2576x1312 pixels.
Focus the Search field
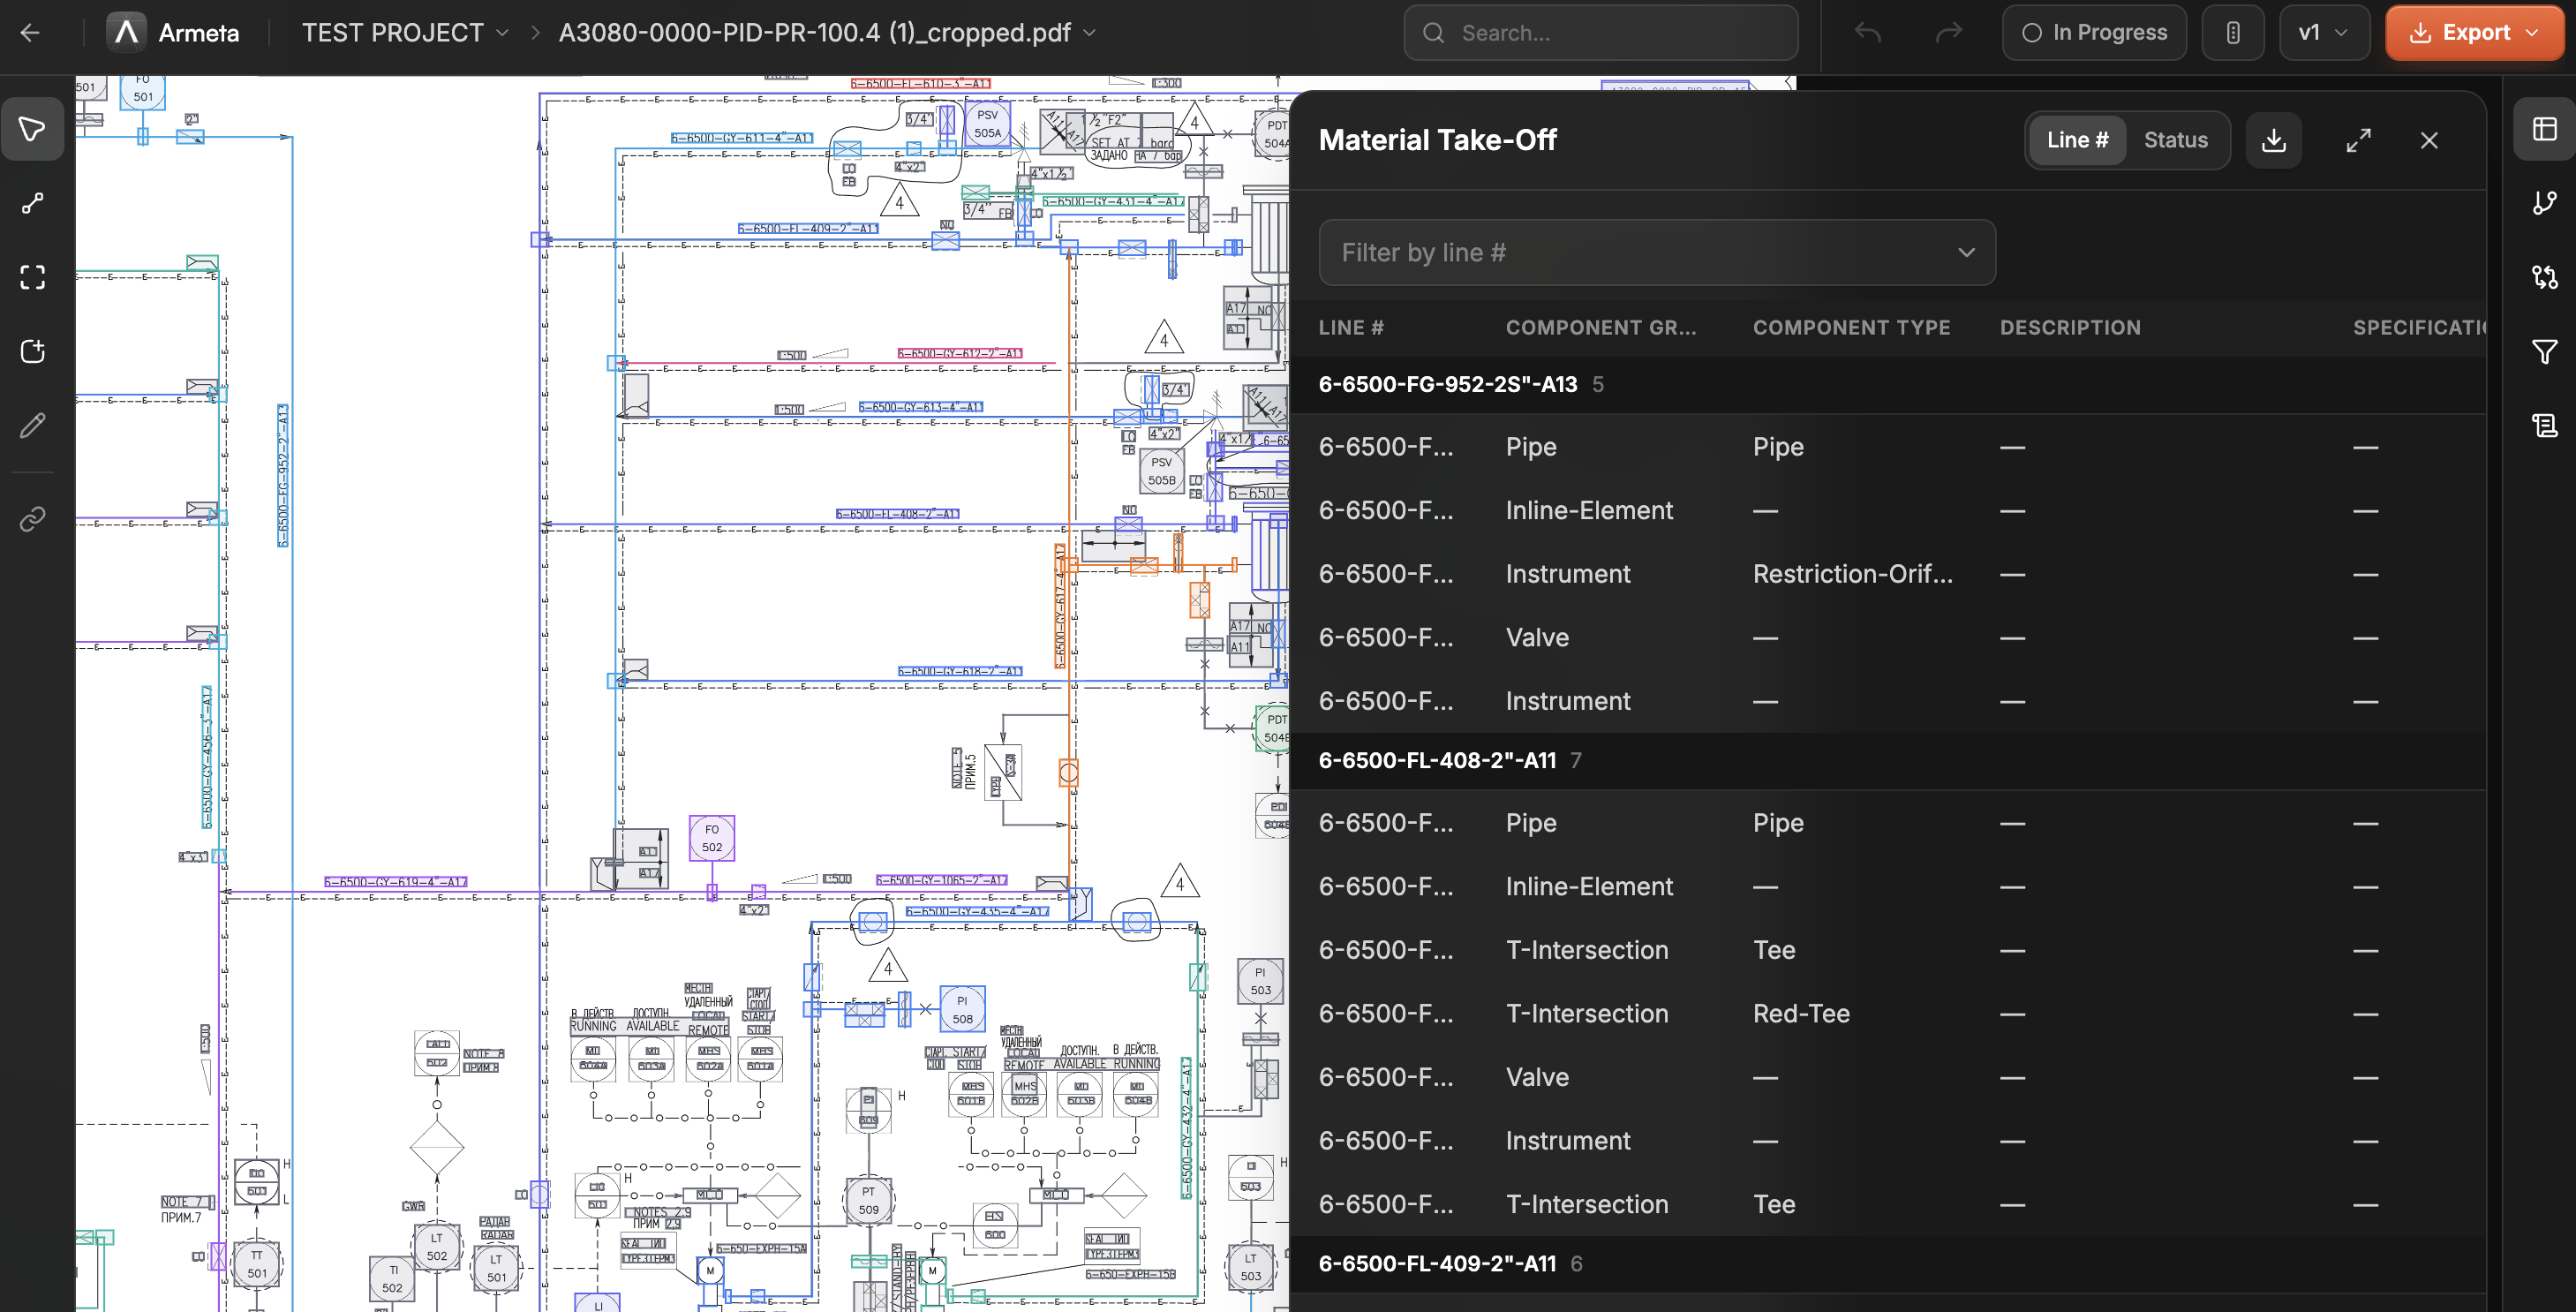(1600, 33)
